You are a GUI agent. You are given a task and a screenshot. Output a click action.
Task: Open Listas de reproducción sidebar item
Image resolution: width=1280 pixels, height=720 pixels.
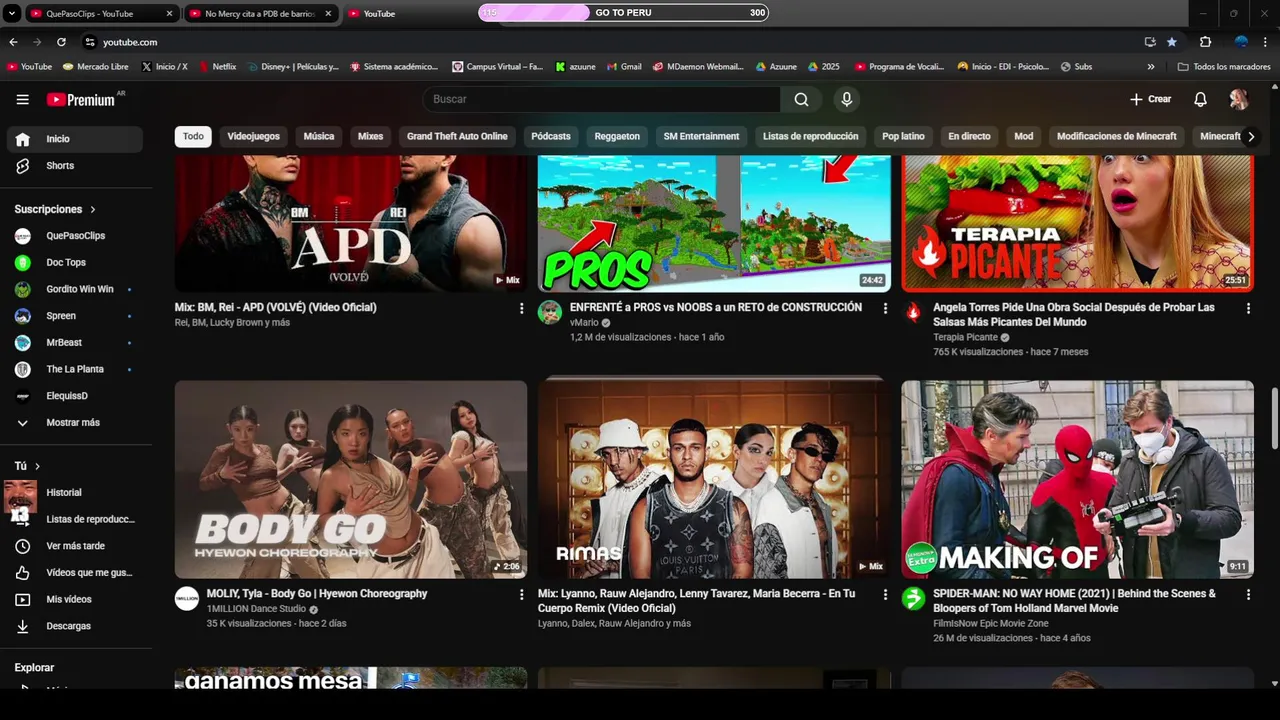[75, 519]
